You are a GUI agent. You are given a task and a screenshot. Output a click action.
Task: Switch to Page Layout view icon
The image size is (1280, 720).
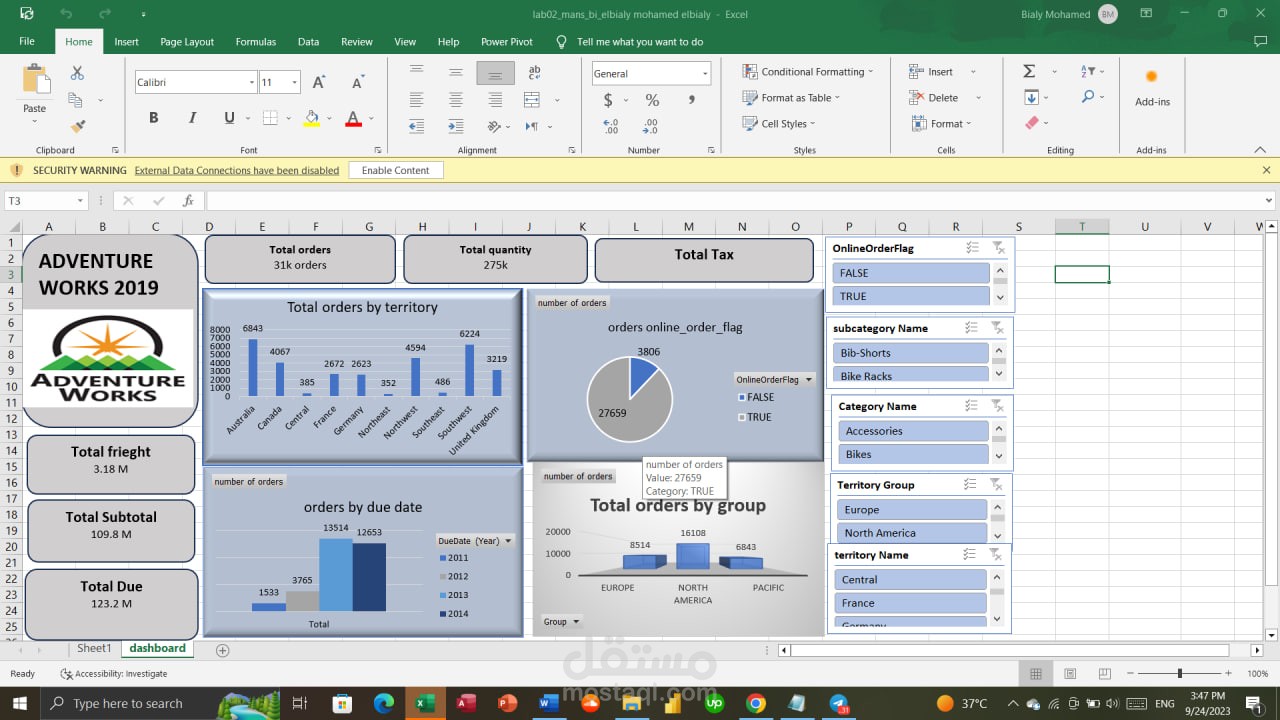click(1070, 674)
